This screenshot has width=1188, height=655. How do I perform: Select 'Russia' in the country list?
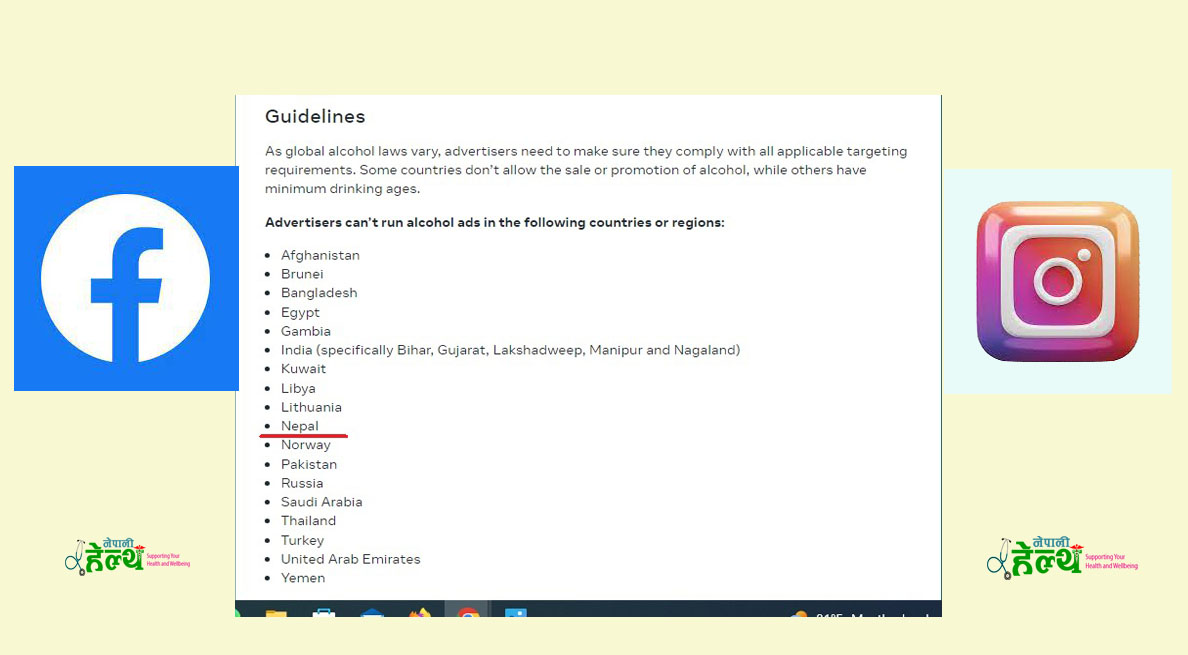point(302,483)
